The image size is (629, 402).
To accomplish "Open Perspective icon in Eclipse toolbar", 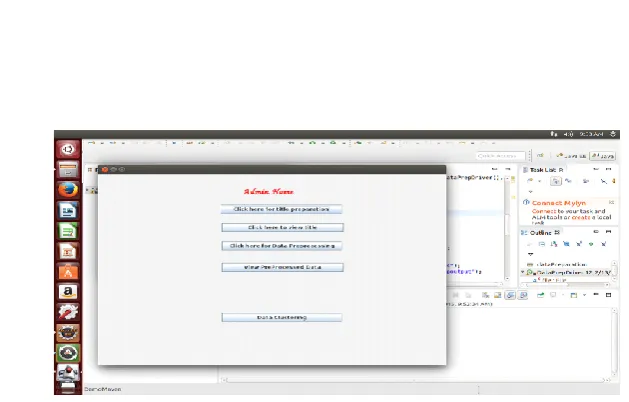I will coord(540,156).
